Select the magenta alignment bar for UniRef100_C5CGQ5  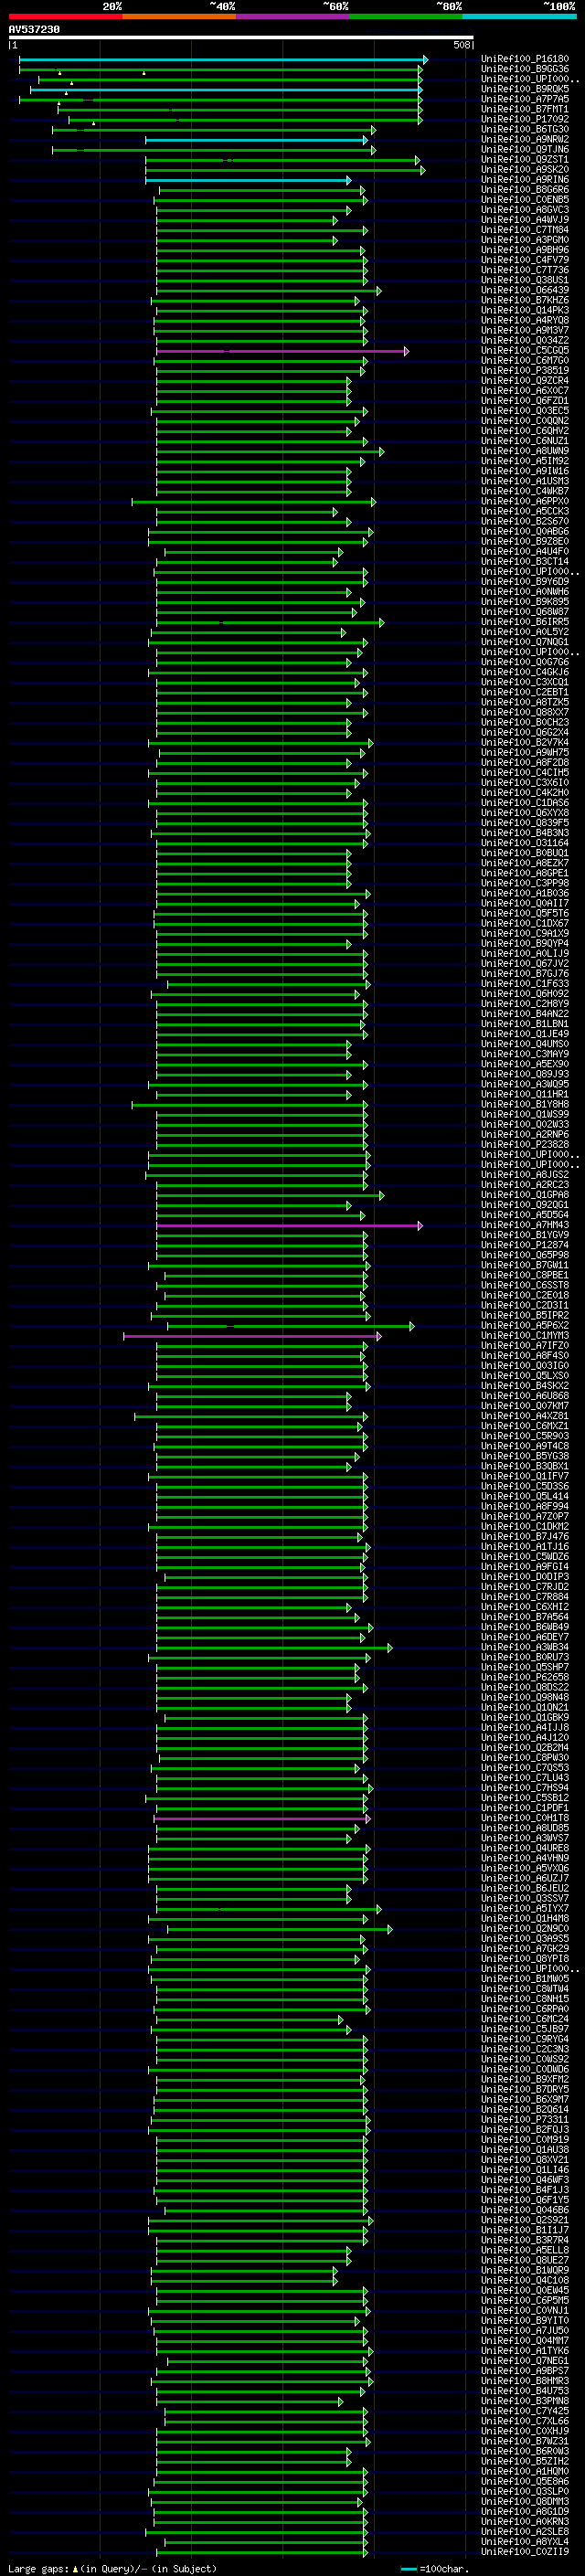tap(282, 351)
